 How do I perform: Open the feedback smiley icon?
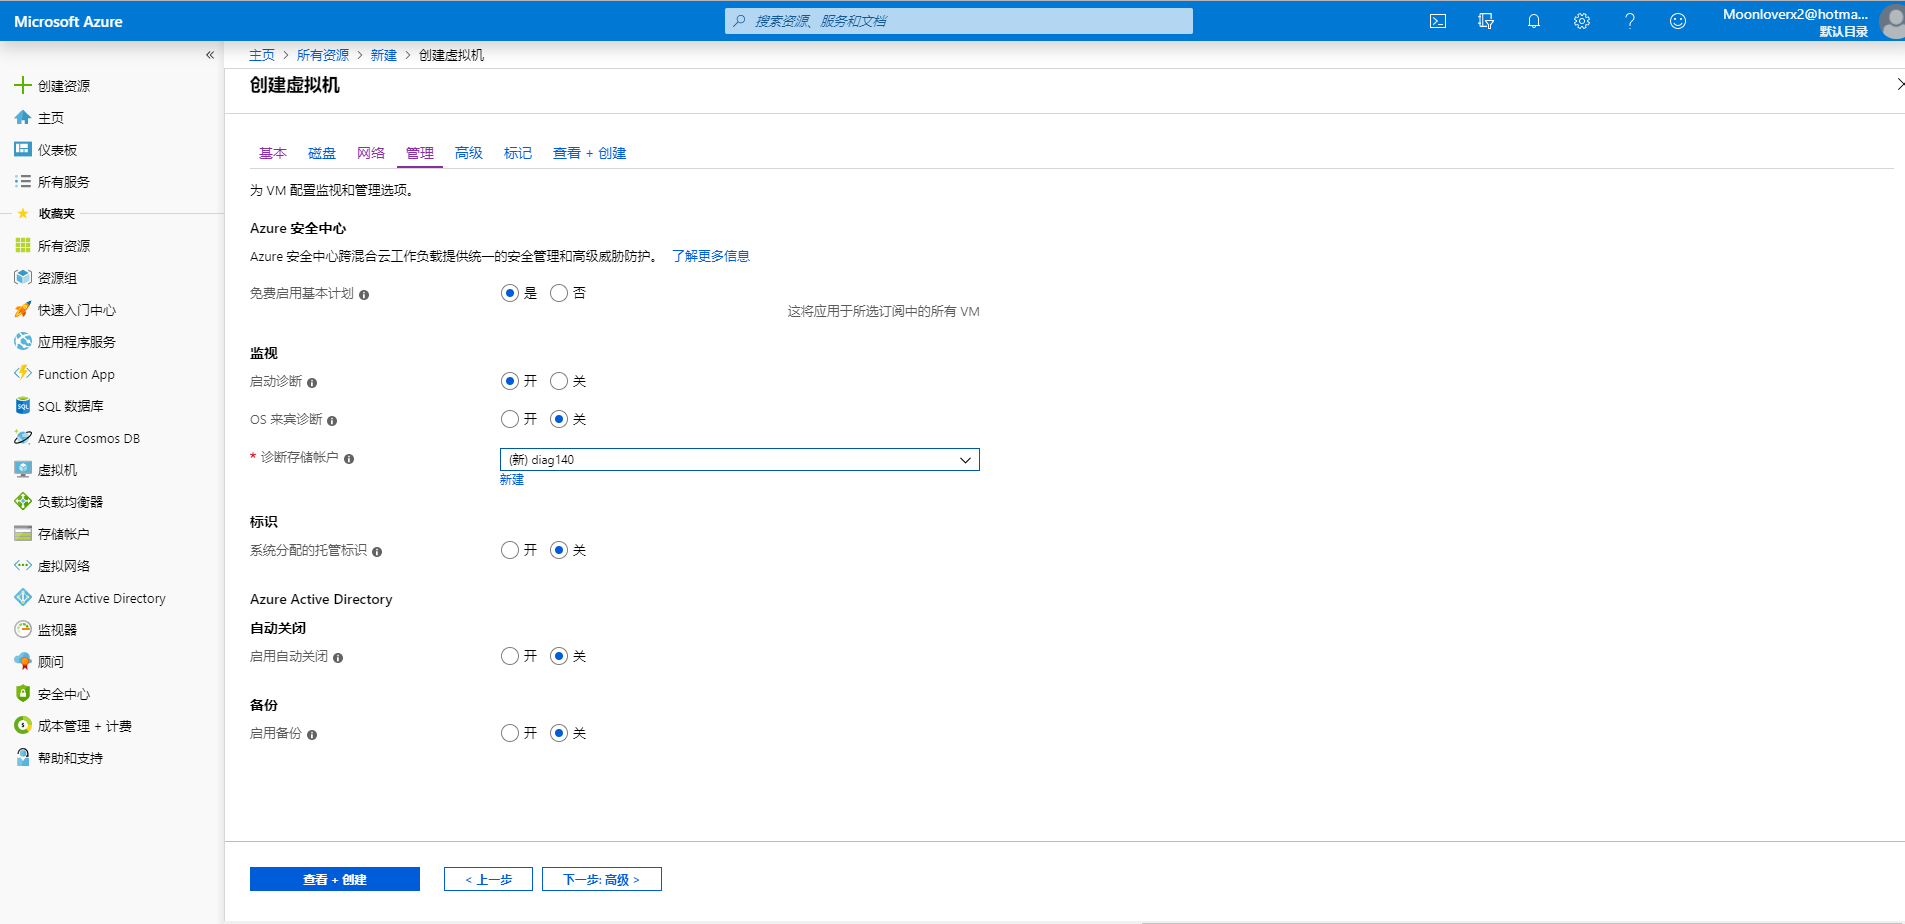tap(1677, 21)
